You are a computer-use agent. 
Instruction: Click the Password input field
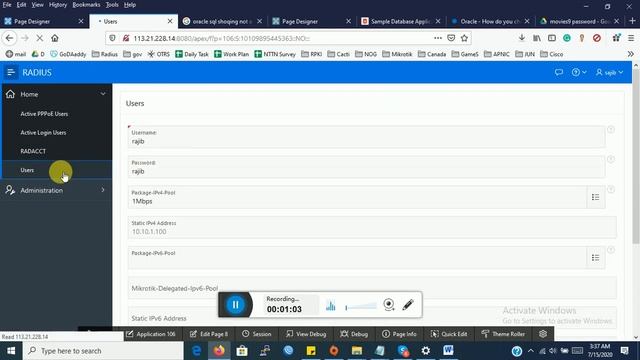366,167
